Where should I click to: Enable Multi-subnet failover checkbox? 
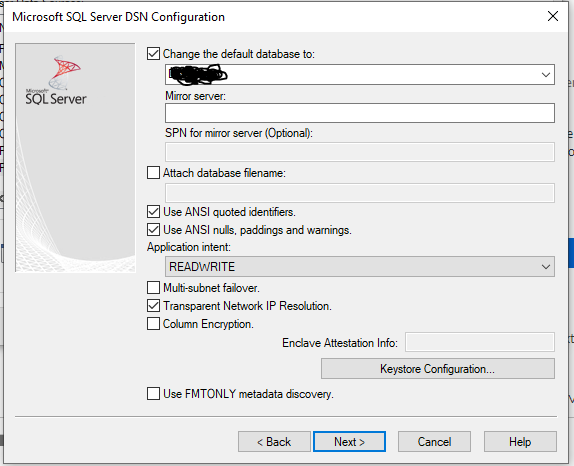pos(153,287)
